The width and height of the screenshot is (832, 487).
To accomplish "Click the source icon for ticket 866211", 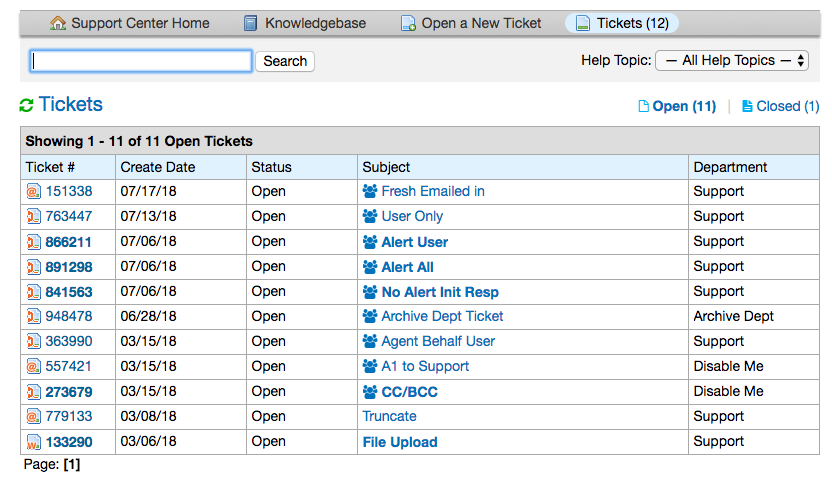I will point(33,242).
